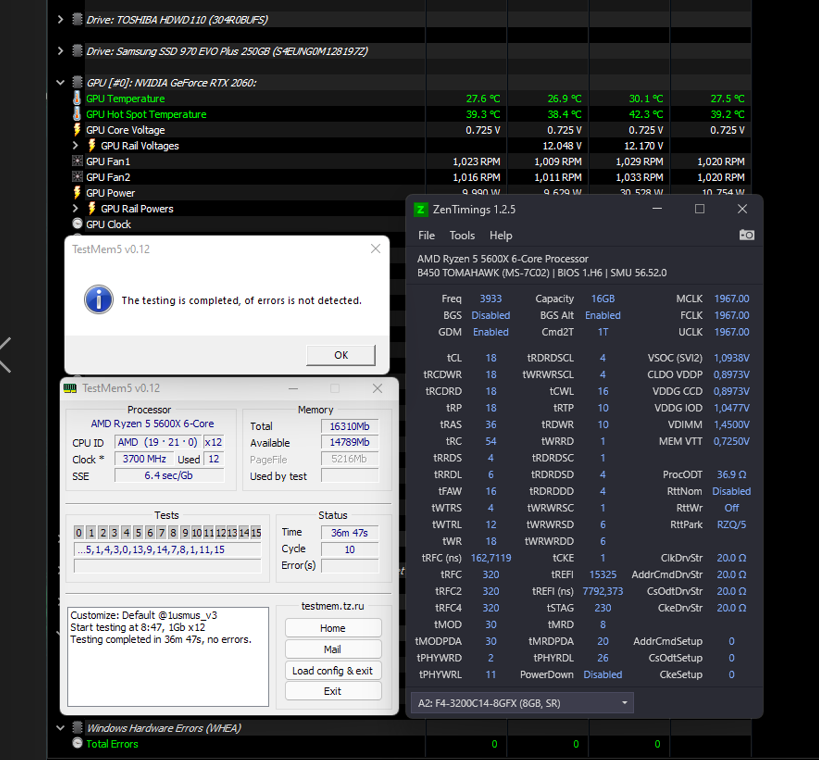The width and height of the screenshot is (819, 760).
Task: Click the TestMem5 Exit button
Action: pos(333,691)
